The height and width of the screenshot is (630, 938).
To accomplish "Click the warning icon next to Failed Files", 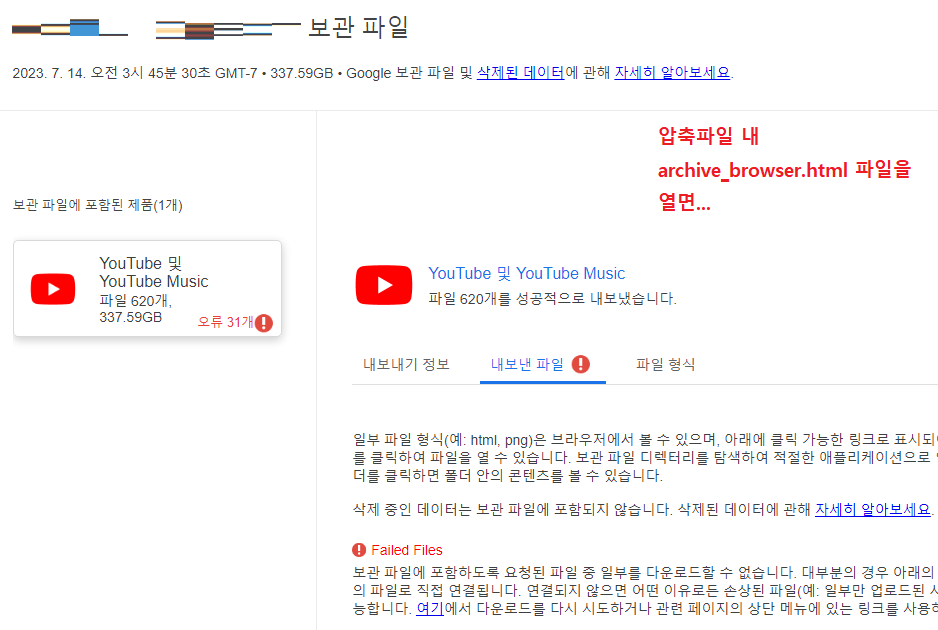I will click(x=359, y=550).
